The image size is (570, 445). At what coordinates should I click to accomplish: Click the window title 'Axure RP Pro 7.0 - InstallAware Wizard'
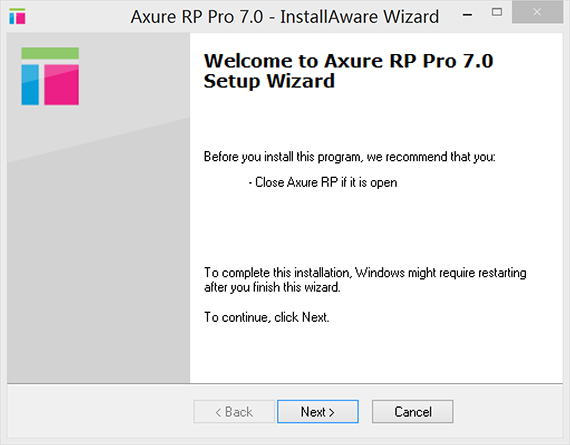pyautogui.click(x=285, y=17)
